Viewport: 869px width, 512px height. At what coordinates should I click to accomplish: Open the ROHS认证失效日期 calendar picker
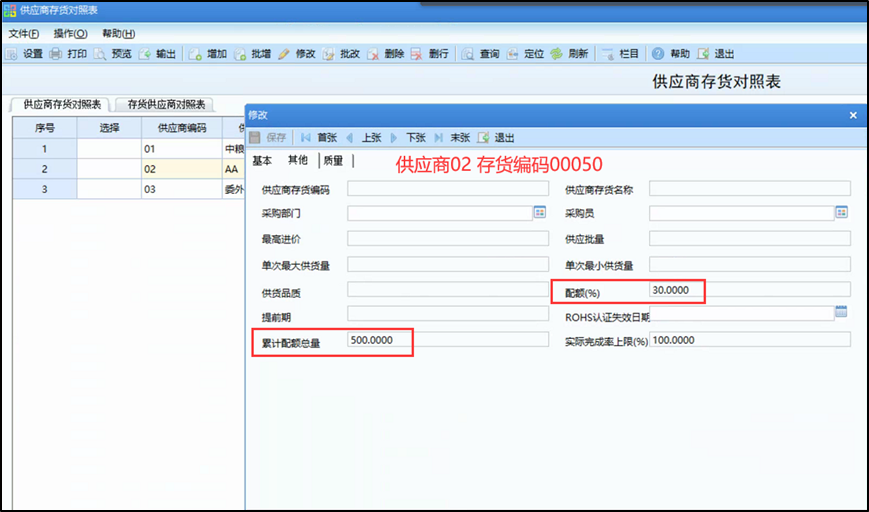[x=841, y=311]
